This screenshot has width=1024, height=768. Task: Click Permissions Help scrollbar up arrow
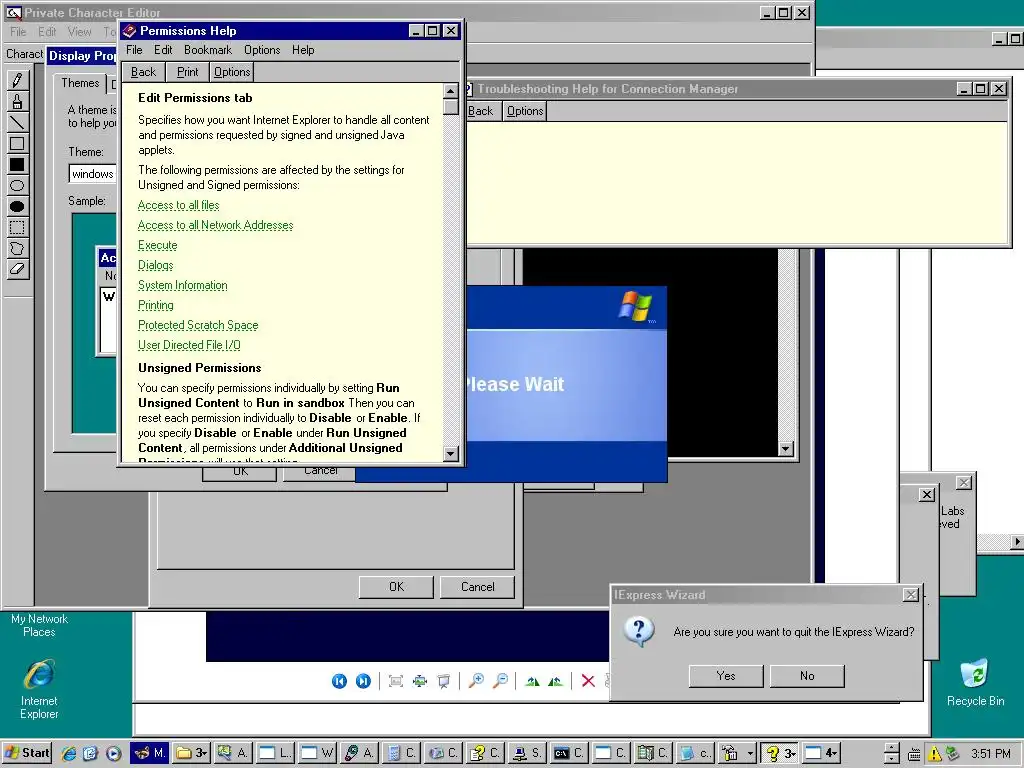(451, 91)
